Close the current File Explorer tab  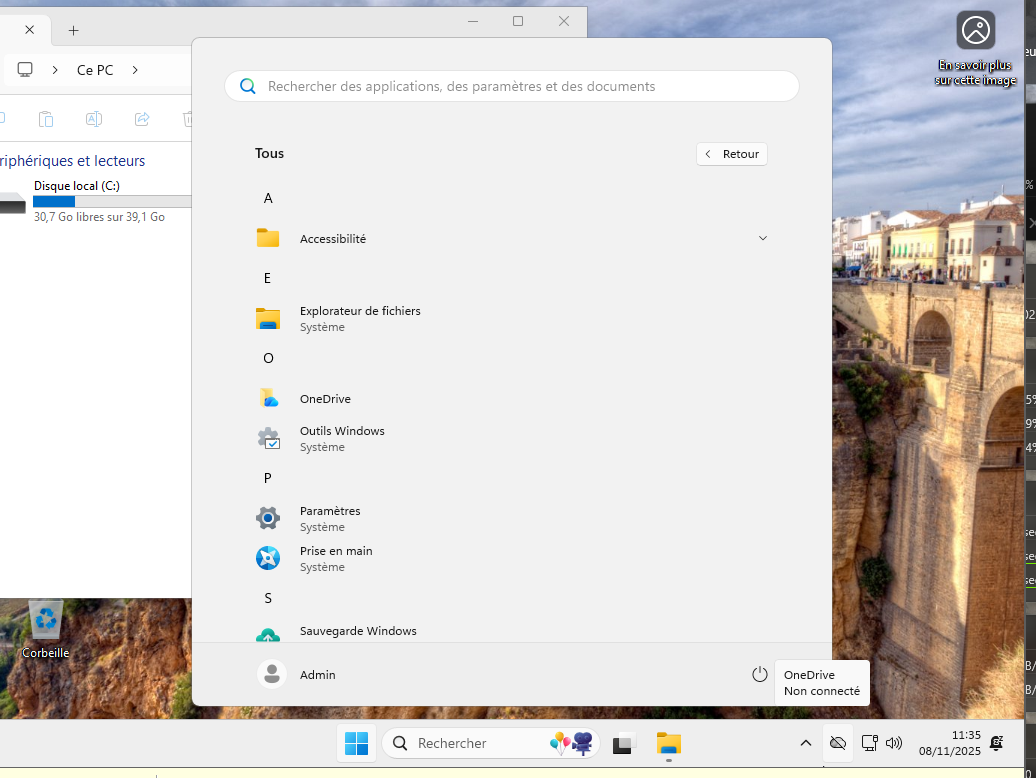coord(29,30)
